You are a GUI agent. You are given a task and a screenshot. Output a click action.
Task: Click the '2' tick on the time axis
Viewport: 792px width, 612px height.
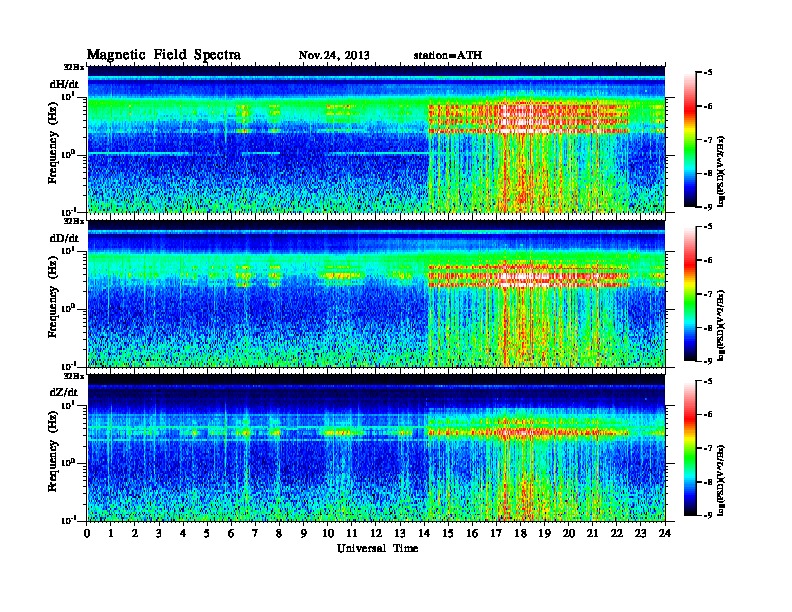pyautogui.click(x=135, y=534)
